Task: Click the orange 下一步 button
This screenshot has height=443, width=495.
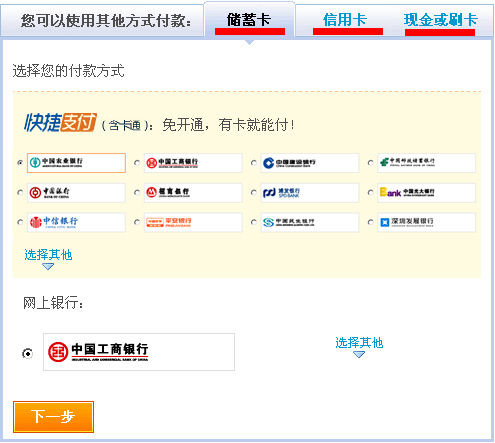Action: tap(53, 417)
